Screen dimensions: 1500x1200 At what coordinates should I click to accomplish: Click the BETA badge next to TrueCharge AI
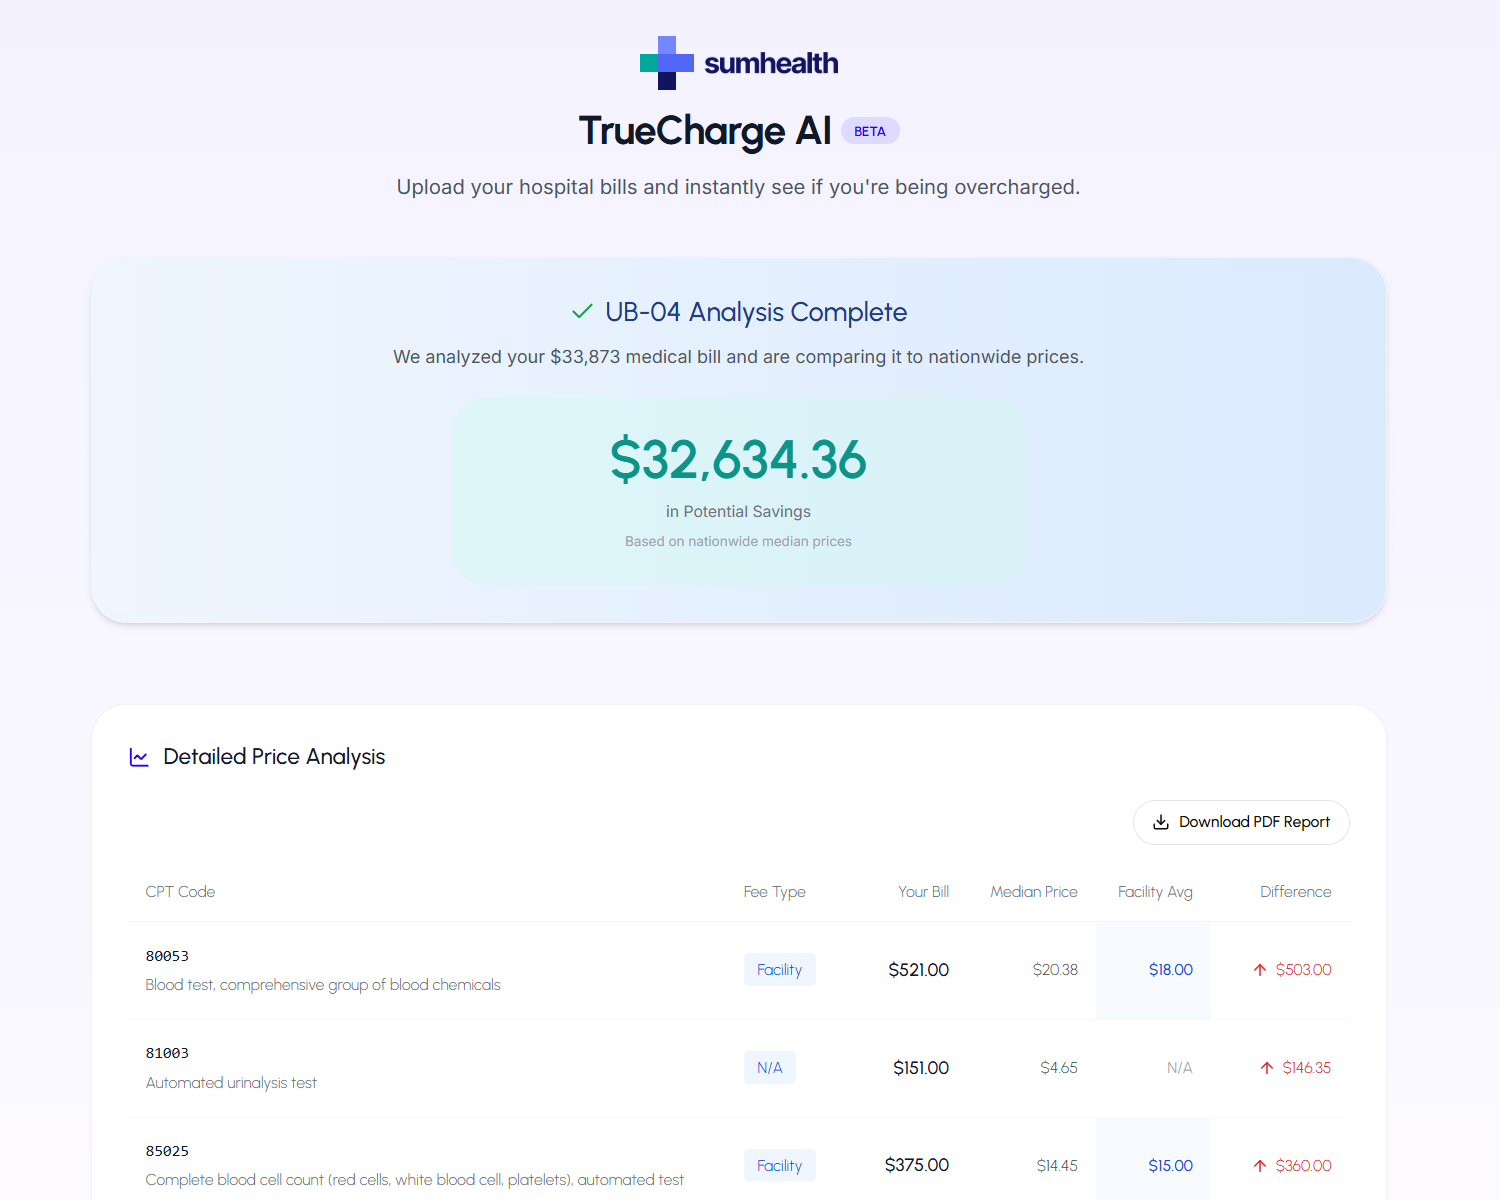coord(870,131)
